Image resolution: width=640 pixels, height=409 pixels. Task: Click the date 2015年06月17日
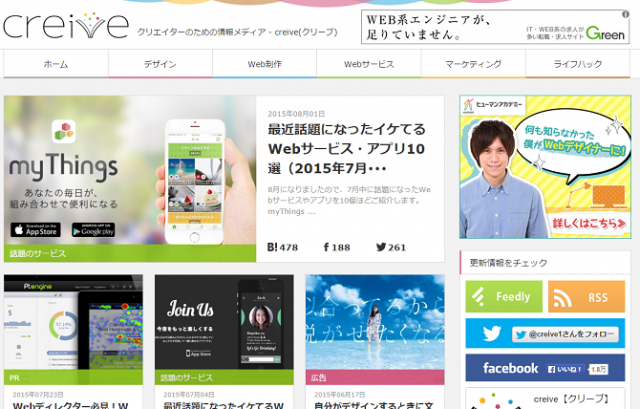click(340, 395)
